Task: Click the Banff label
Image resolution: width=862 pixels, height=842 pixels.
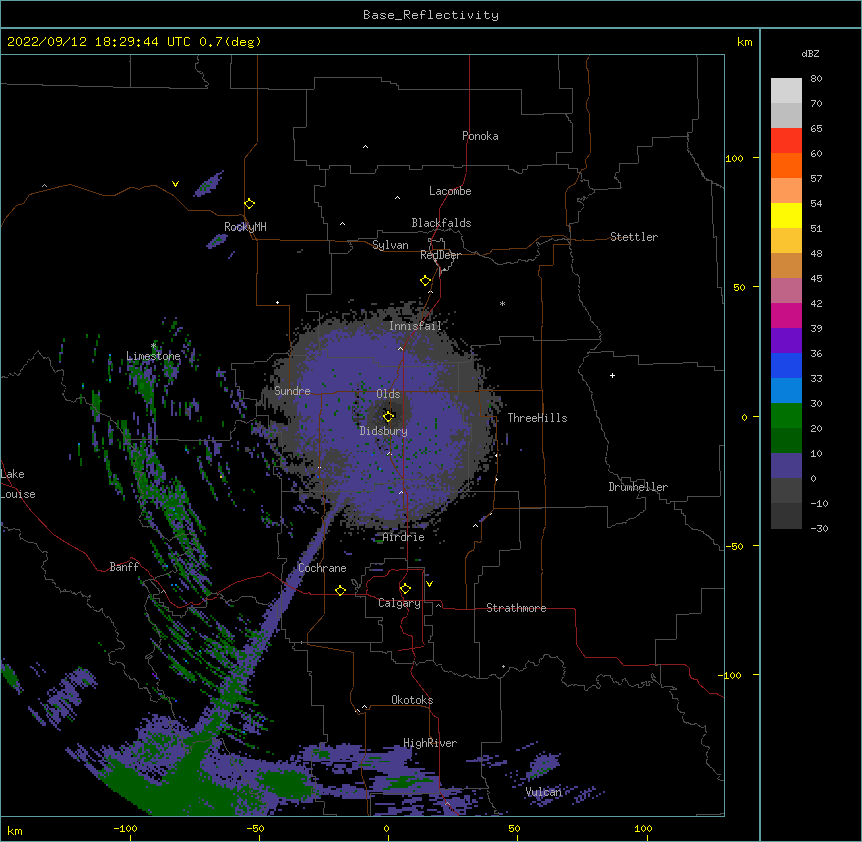Action: 124,567
